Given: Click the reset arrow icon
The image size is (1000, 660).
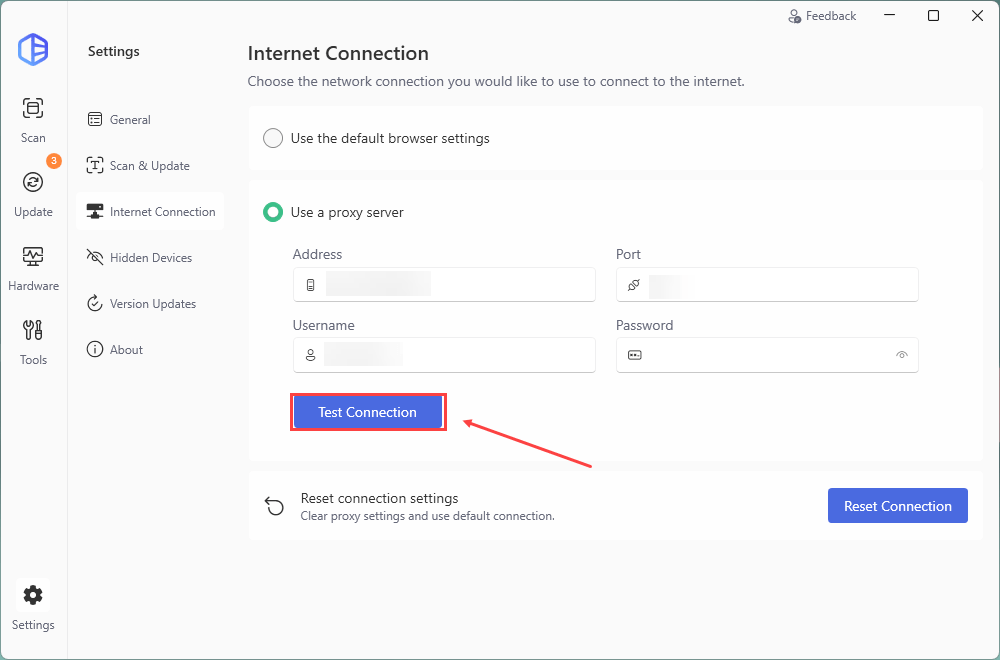Looking at the screenshot, I should [274, 506].
